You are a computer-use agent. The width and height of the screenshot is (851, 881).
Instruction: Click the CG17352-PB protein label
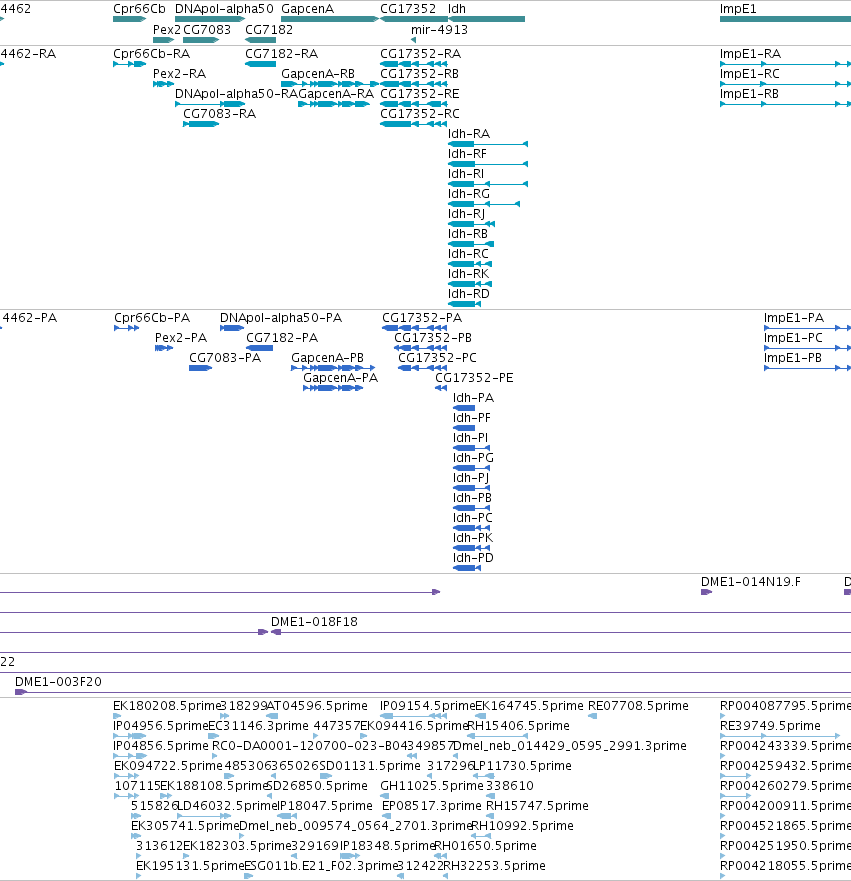click(433, 338)
